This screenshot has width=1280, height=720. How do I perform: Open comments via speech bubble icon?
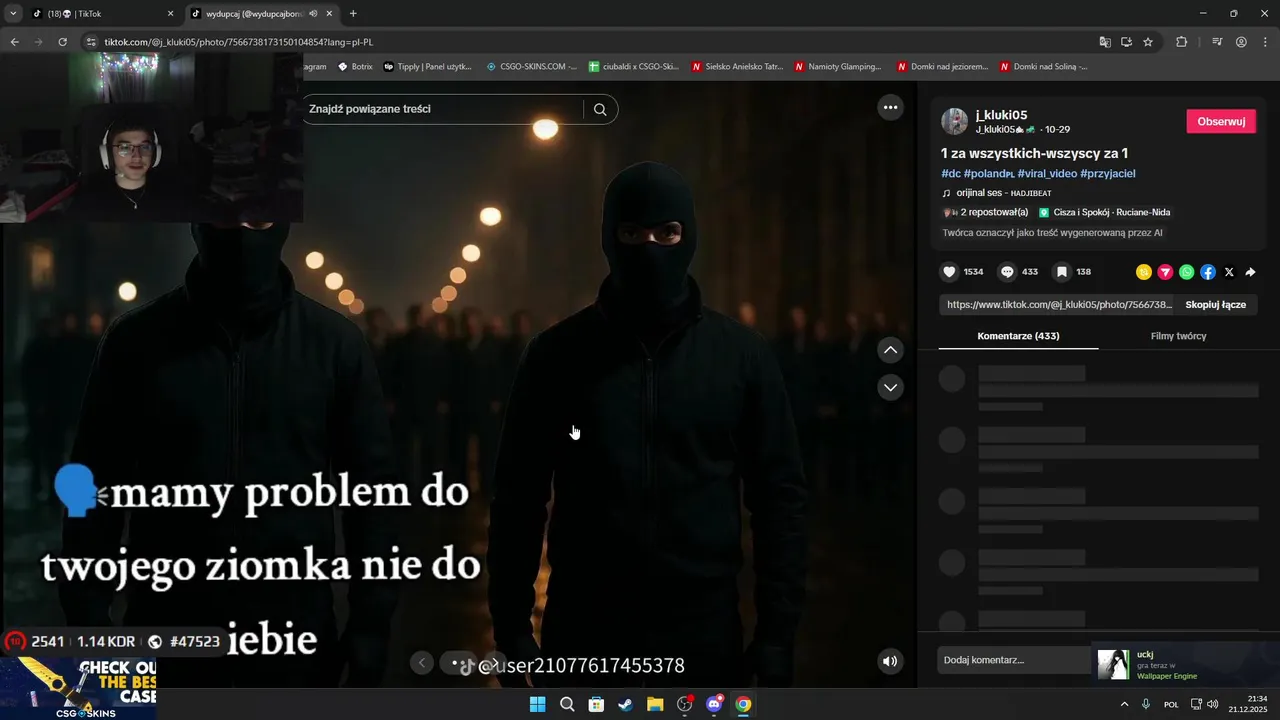[1007, 272]
